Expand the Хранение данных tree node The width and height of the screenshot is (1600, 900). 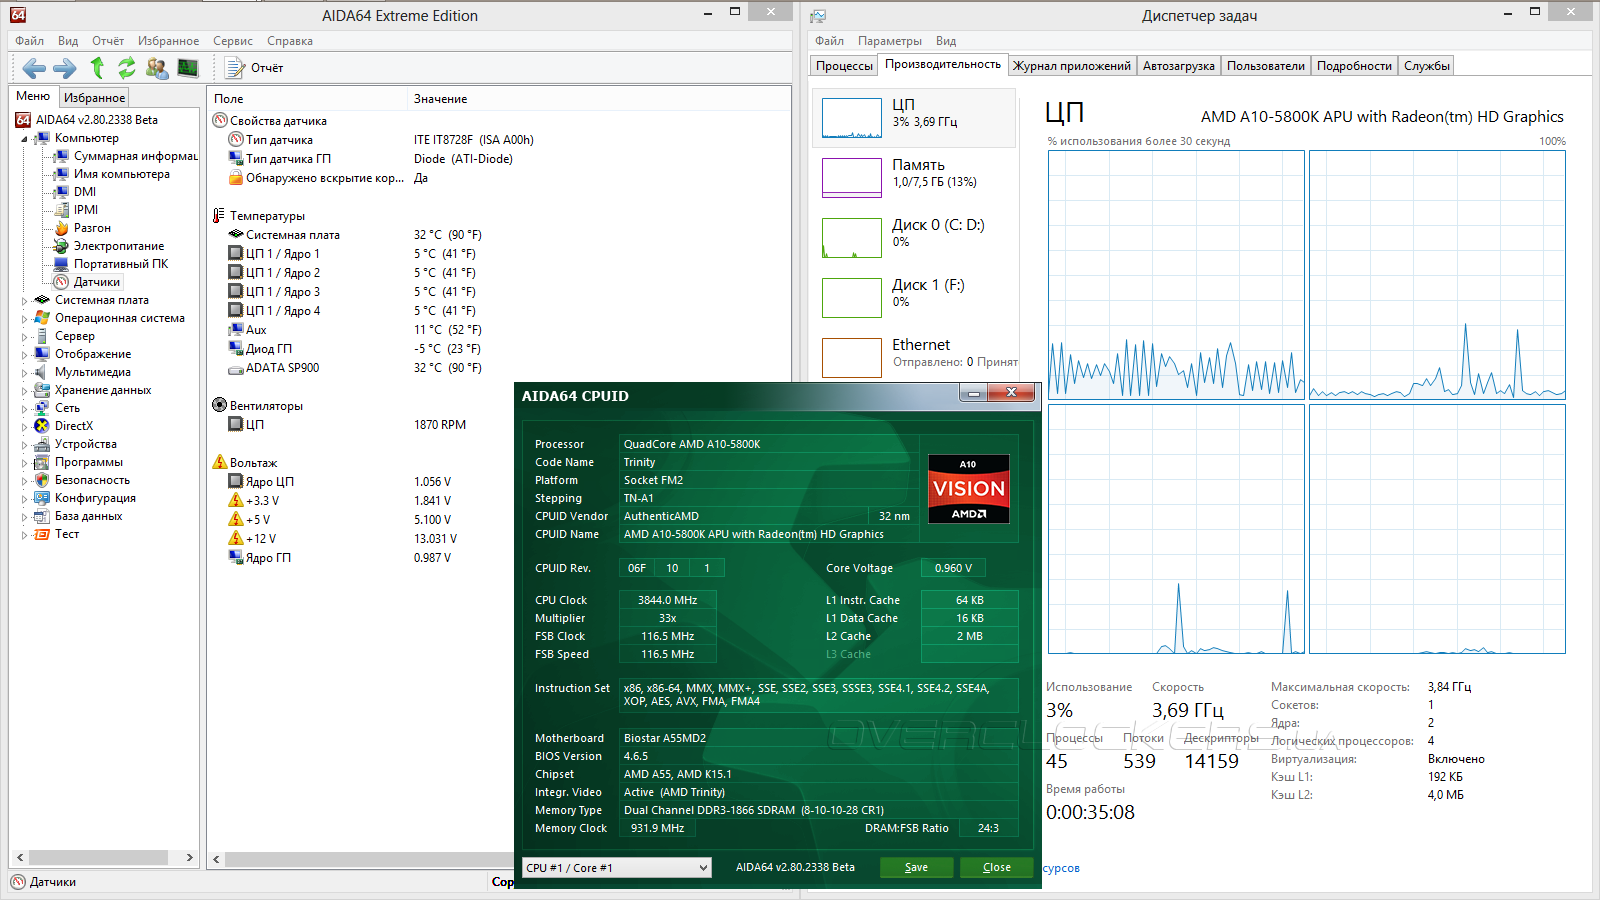(24, 391)
